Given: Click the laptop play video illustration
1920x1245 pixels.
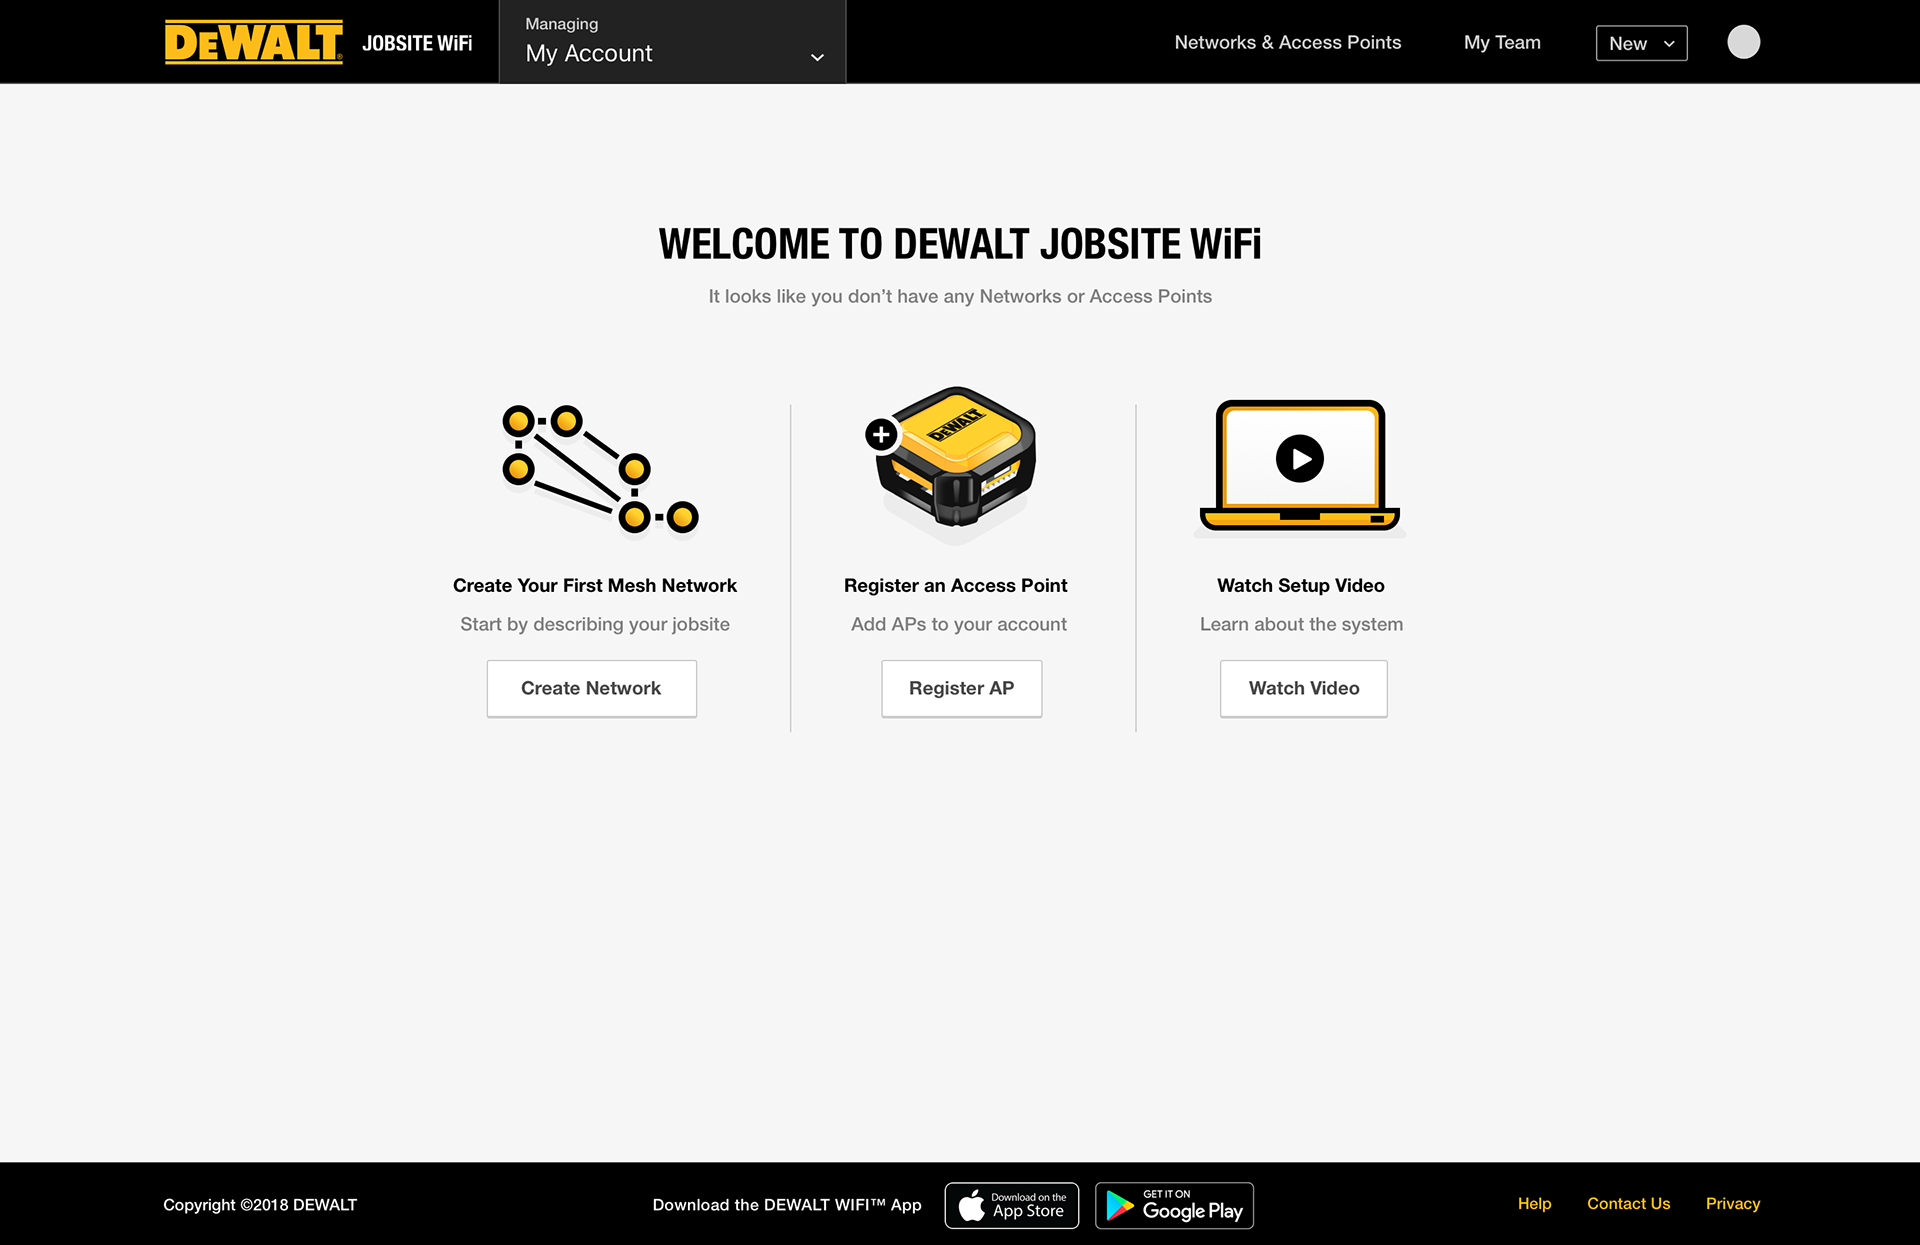Looking at the screenshot, I should [1300, 466].
